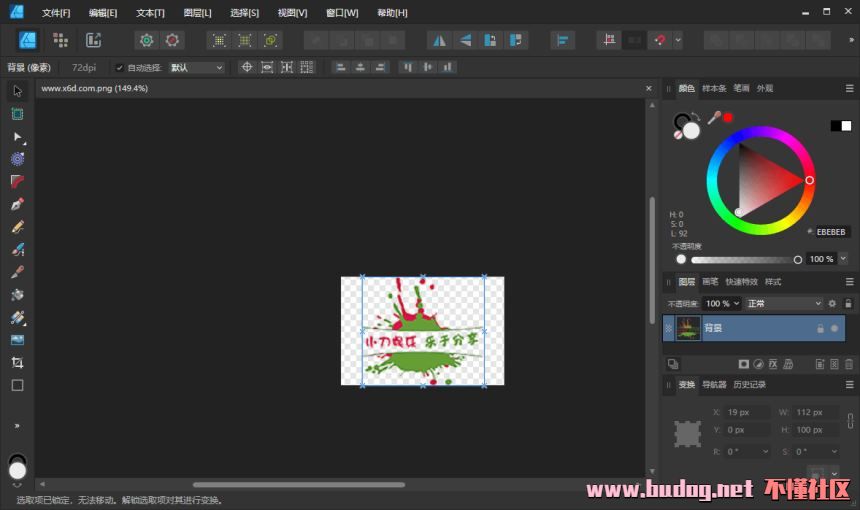
Task: Click the snapping magnet icon
Action: click(x=659, y=40)
